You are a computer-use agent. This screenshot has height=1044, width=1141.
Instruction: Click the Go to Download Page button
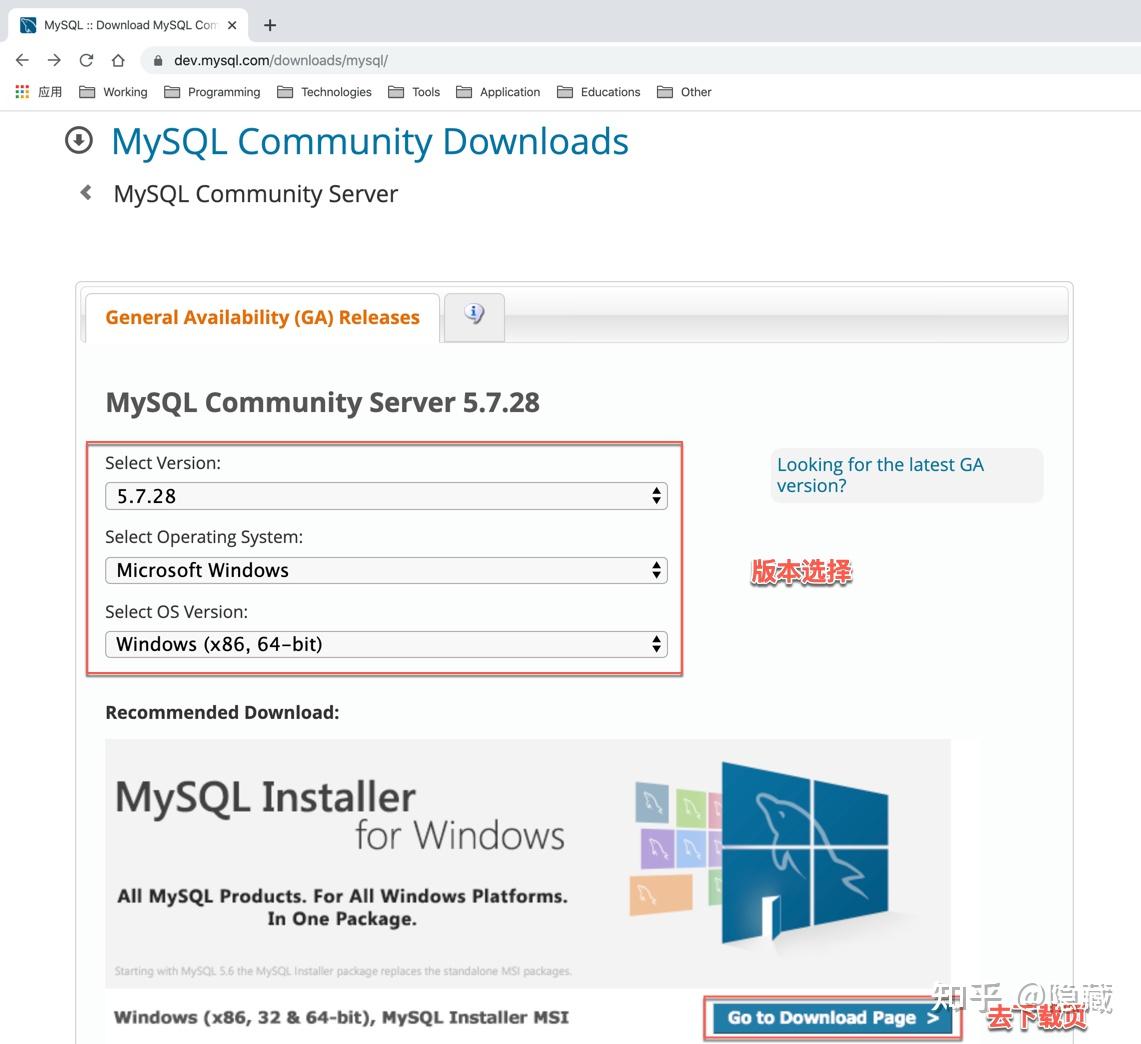tap(831, 1017)
